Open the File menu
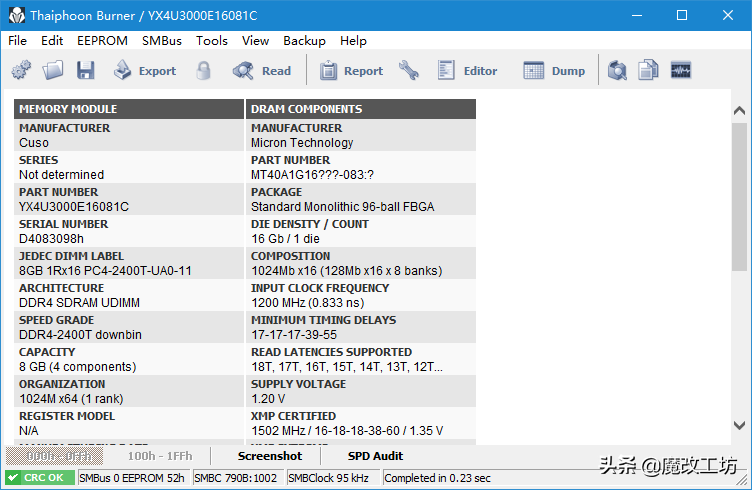 coord(17,41)
